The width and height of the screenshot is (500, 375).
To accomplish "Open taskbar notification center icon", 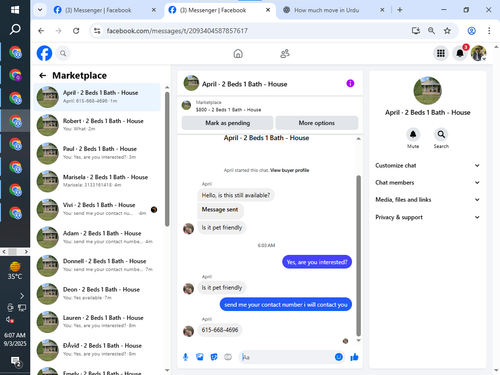I will tap(15, 362).
